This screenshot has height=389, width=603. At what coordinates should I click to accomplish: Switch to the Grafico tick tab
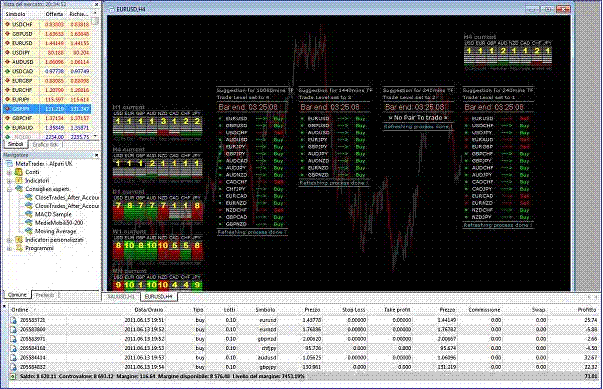click(x=45, y=145)
